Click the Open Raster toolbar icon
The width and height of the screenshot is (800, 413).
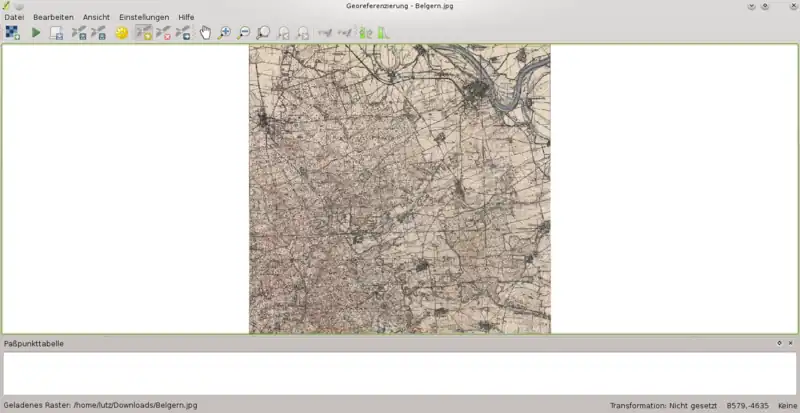point(12,33)
